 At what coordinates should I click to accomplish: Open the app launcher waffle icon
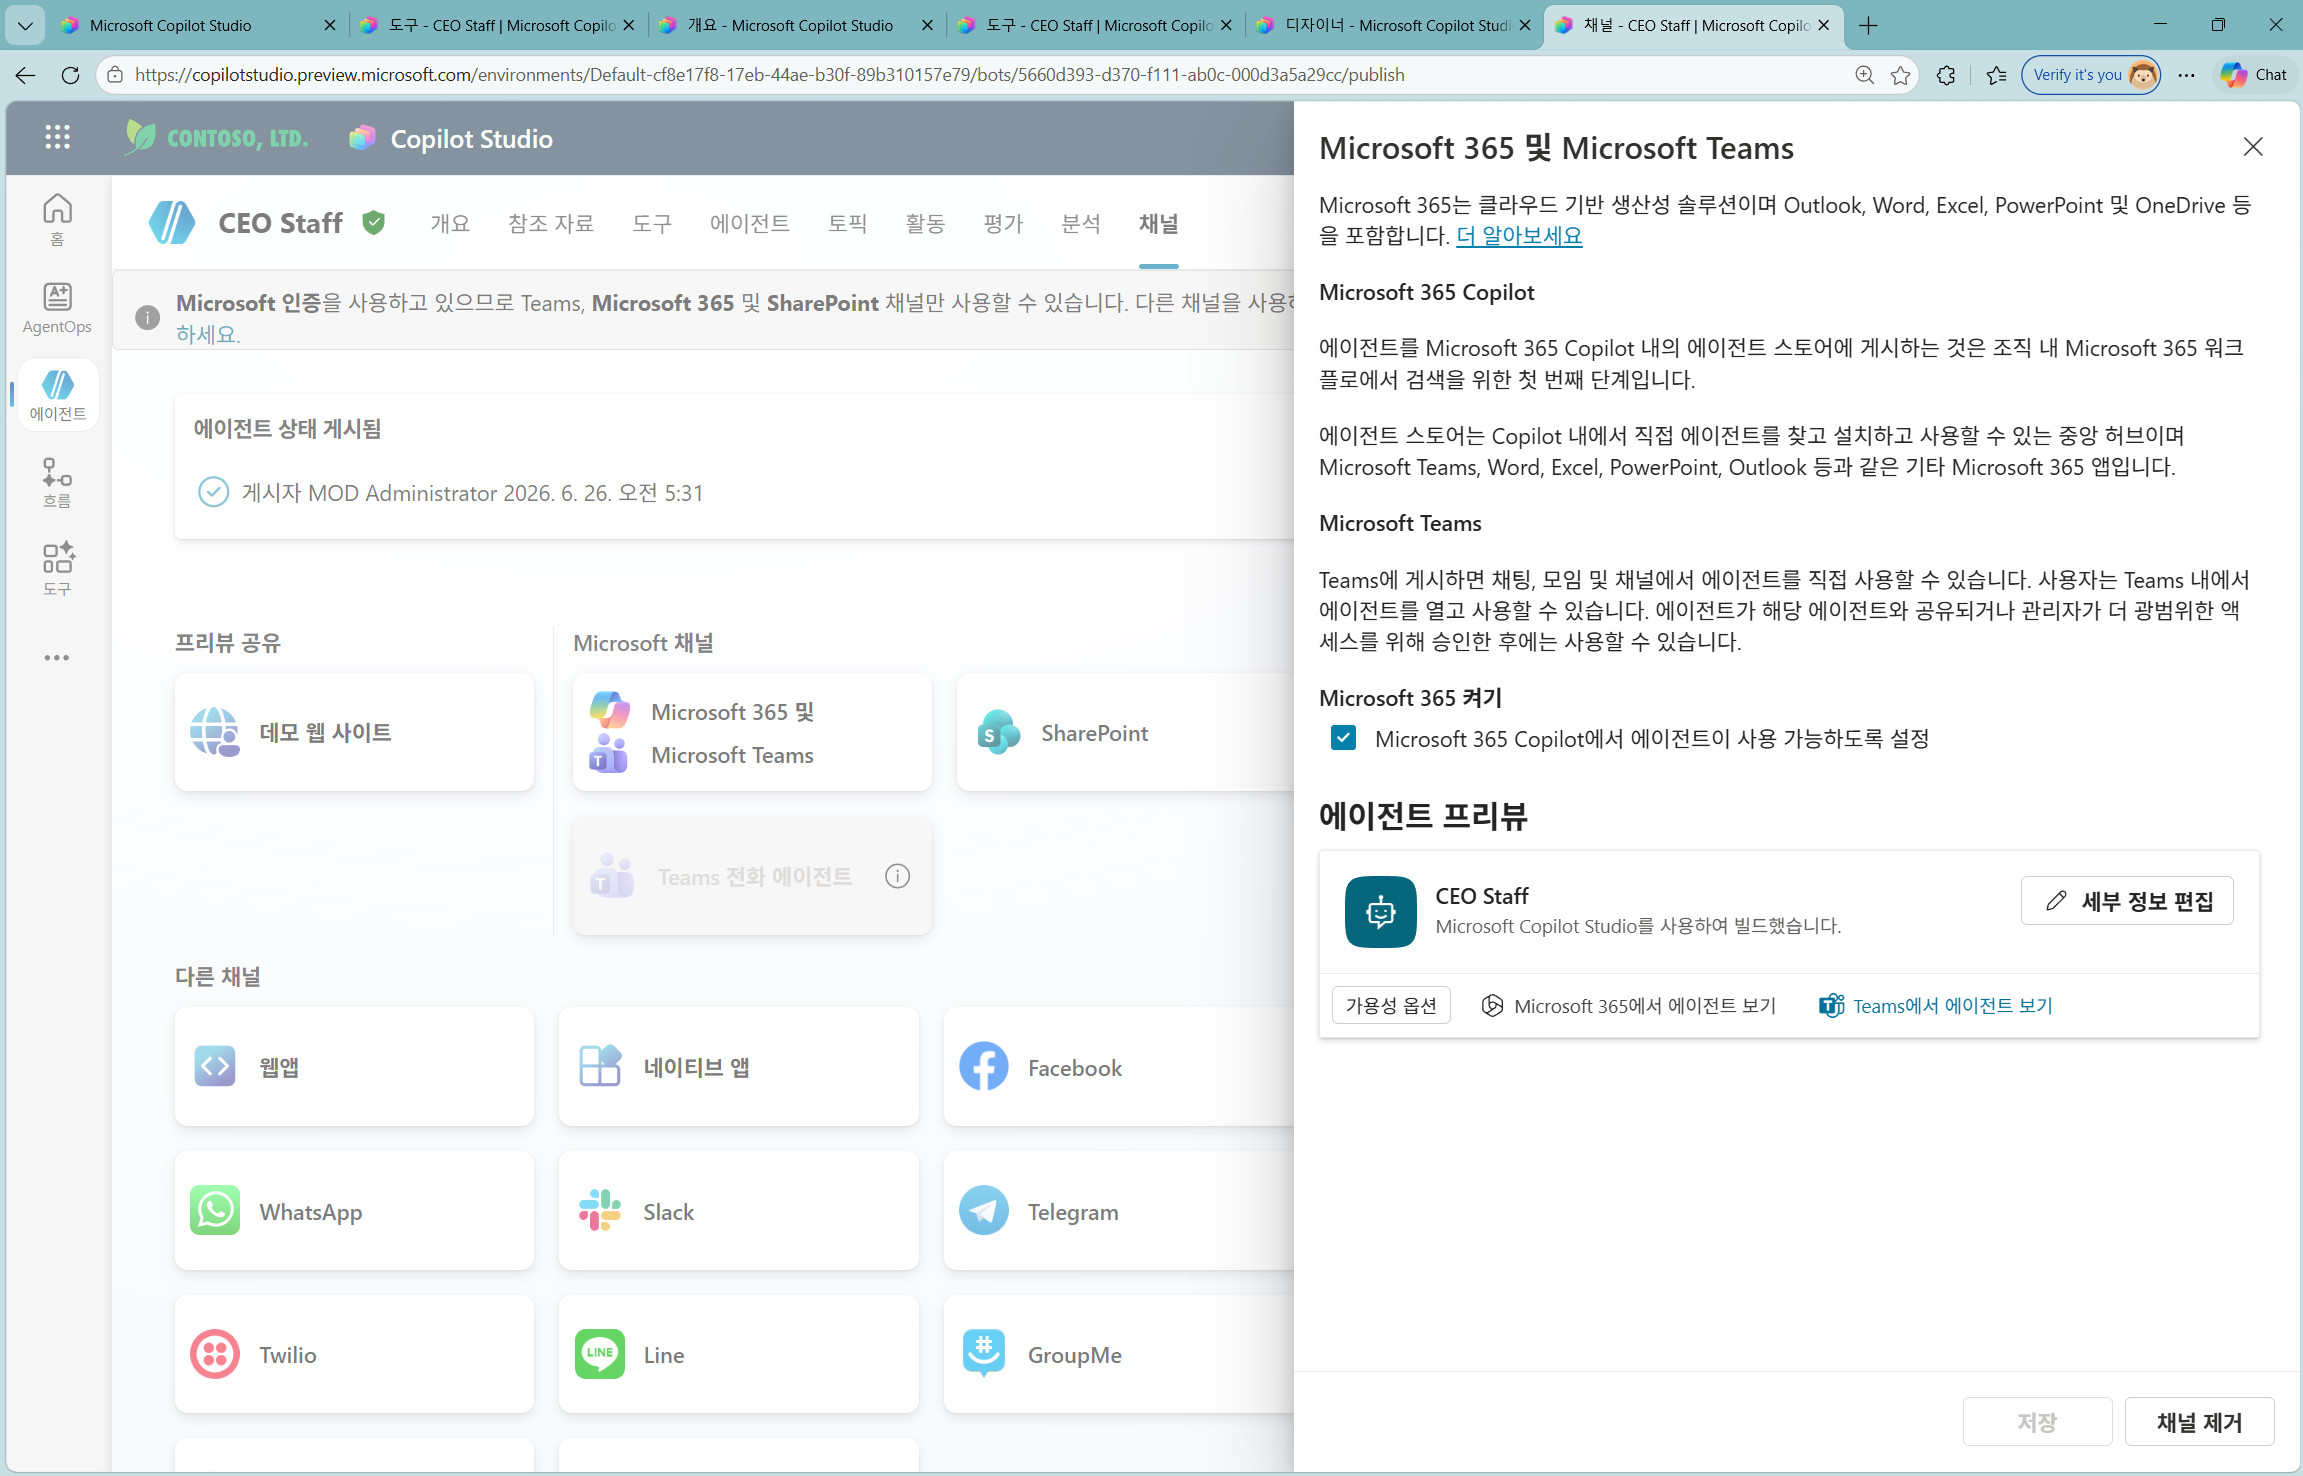57,137
